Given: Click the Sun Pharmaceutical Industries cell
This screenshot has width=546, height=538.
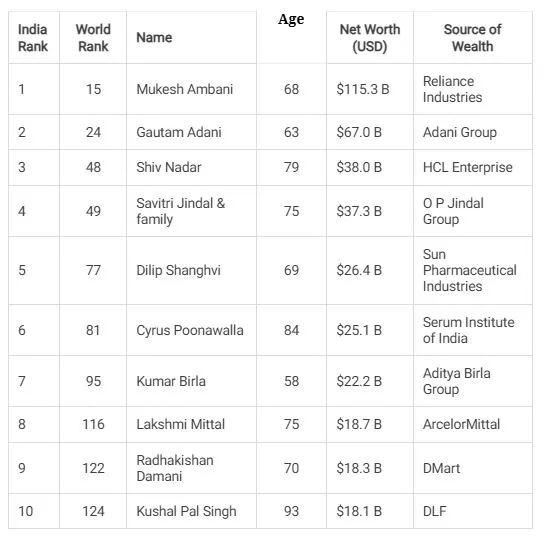Looking at the screenshot, I should point(469,270).
